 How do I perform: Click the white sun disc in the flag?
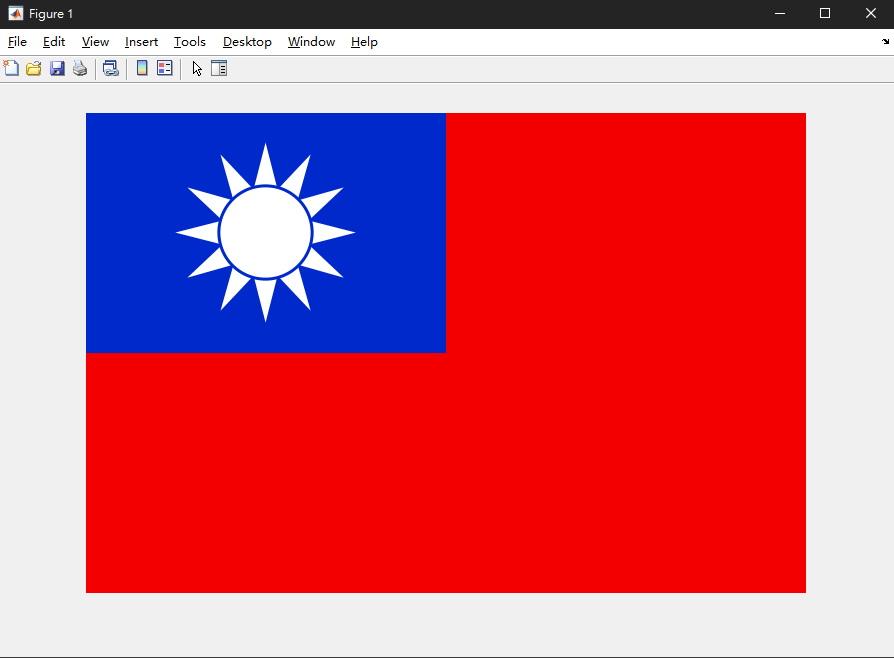(x=266, y=233)
